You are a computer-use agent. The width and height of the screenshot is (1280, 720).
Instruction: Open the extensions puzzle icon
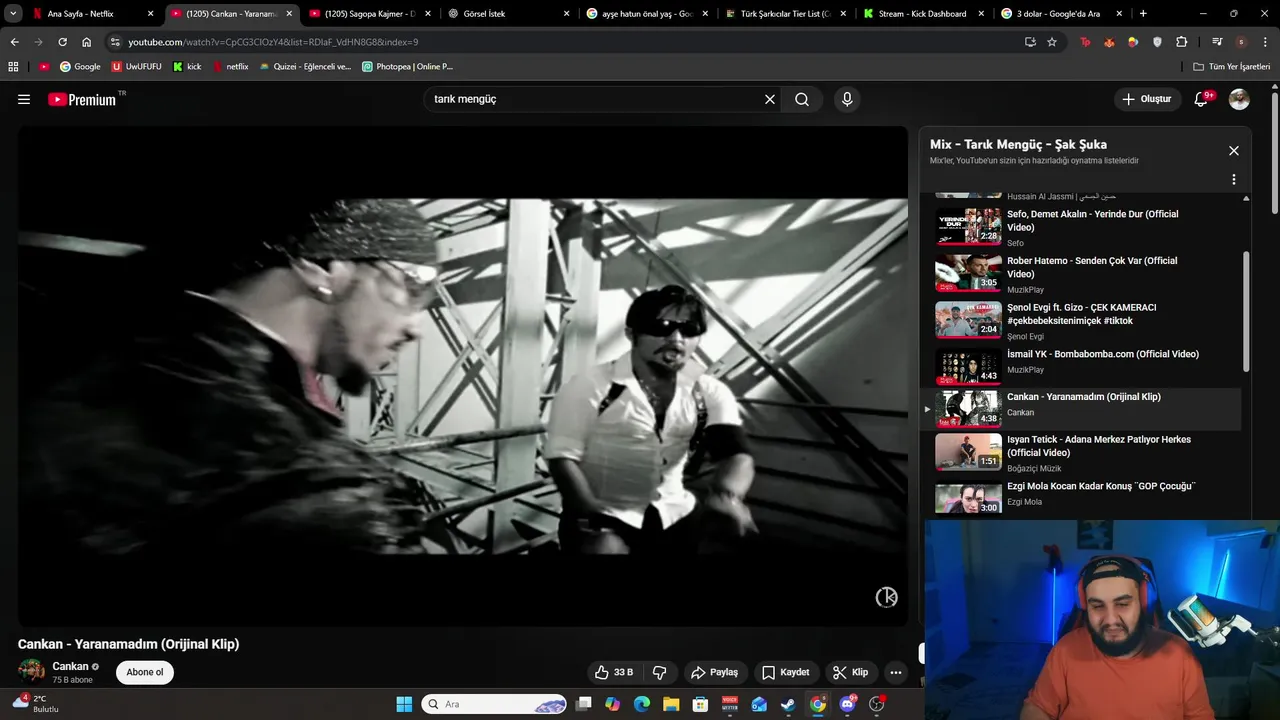click(x=1182, y=42)
